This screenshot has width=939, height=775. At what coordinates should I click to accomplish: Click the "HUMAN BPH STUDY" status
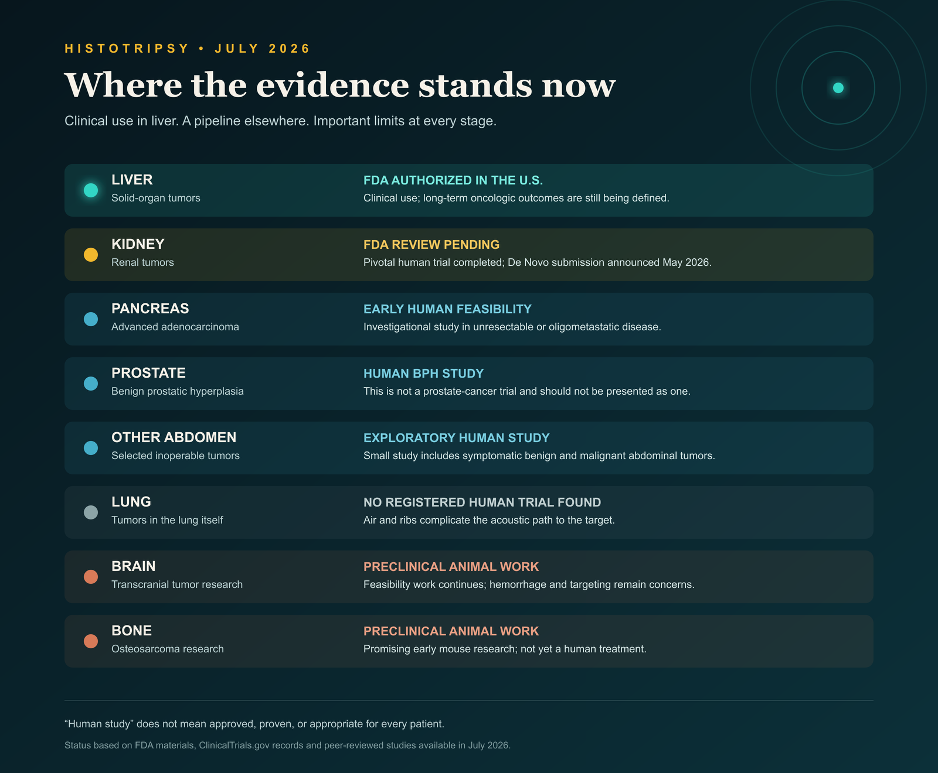pyautogui.click(x=423, y=374)
